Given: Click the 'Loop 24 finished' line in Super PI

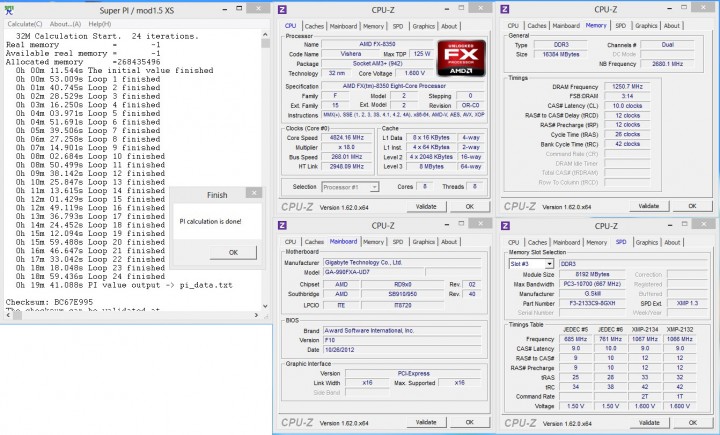Looking at the screenshot, I should [90, 277].
